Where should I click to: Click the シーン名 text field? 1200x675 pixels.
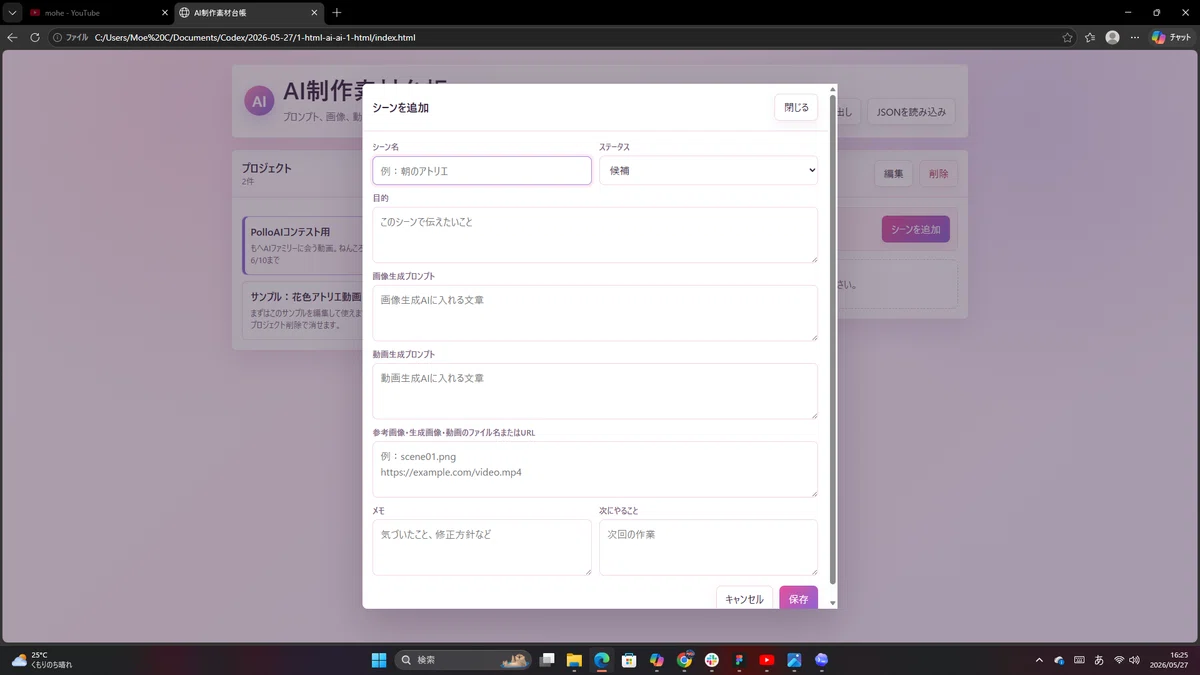tap(482, 171)
